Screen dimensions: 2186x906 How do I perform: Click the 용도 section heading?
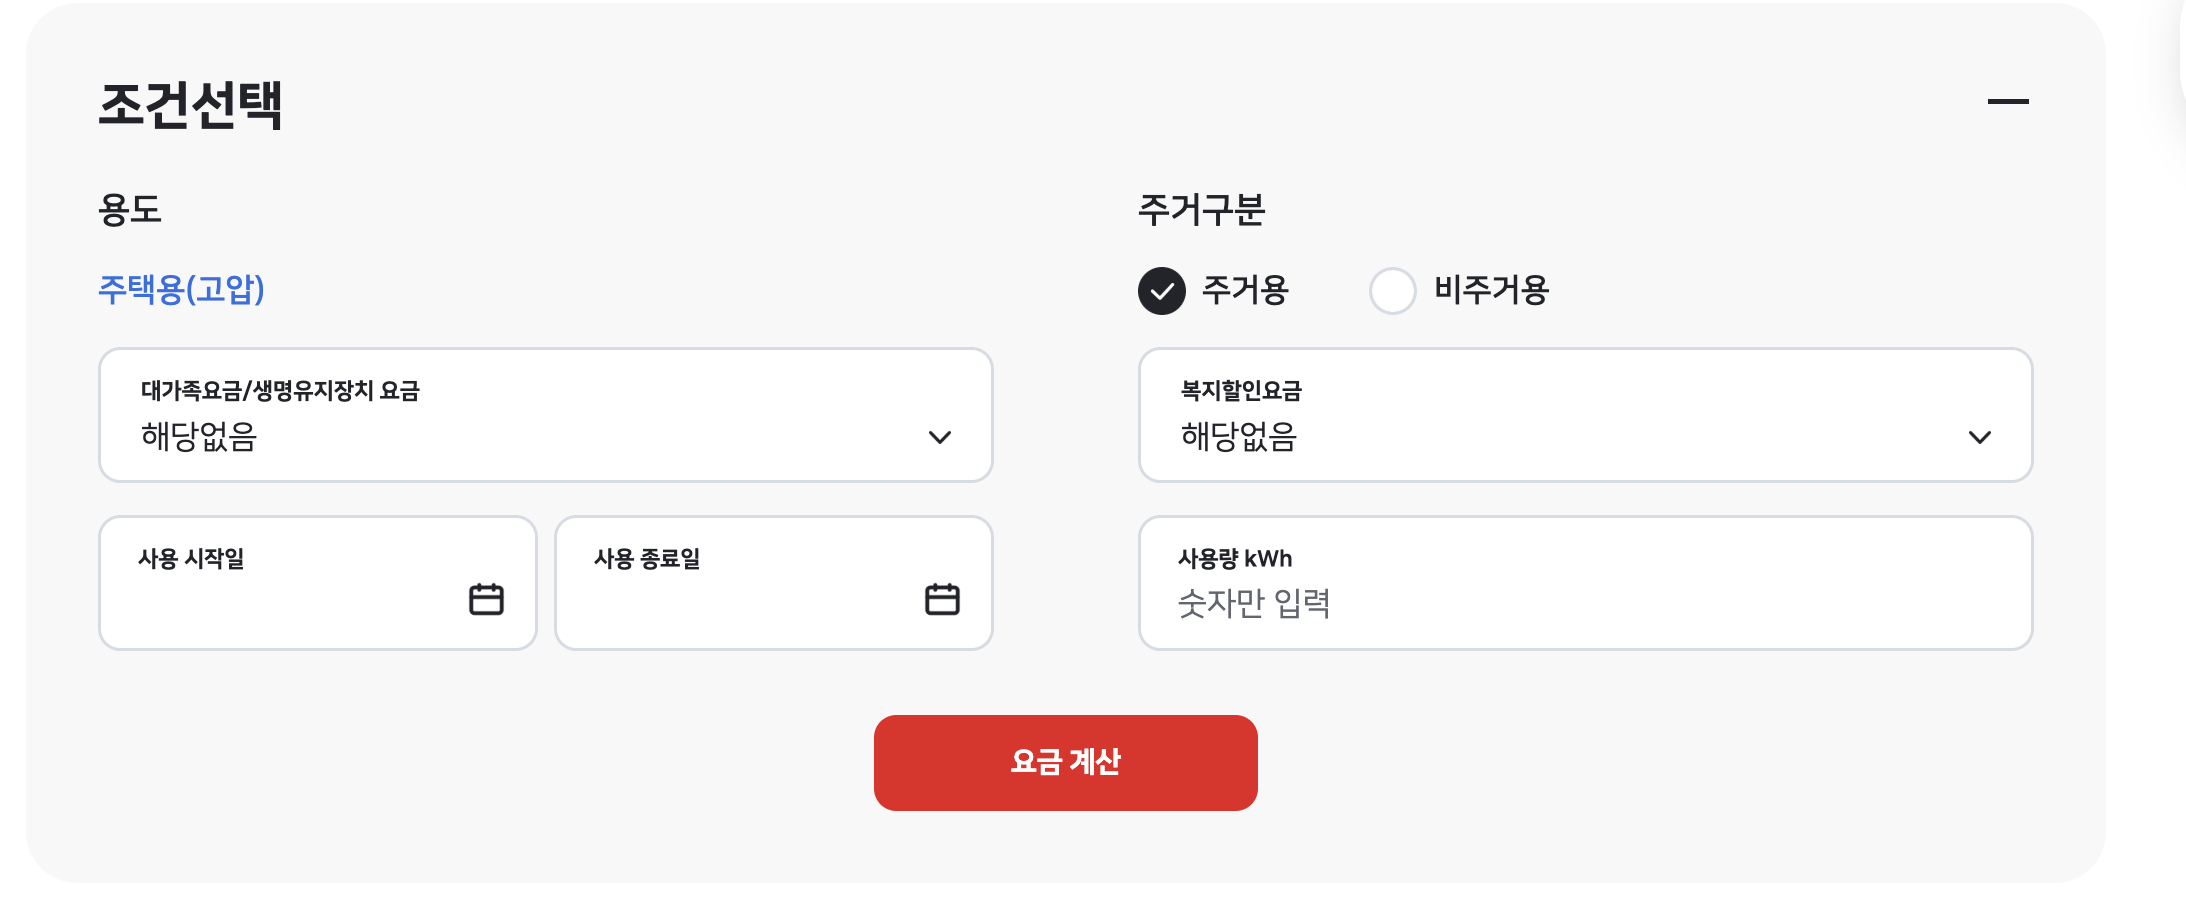pos(131,209)
